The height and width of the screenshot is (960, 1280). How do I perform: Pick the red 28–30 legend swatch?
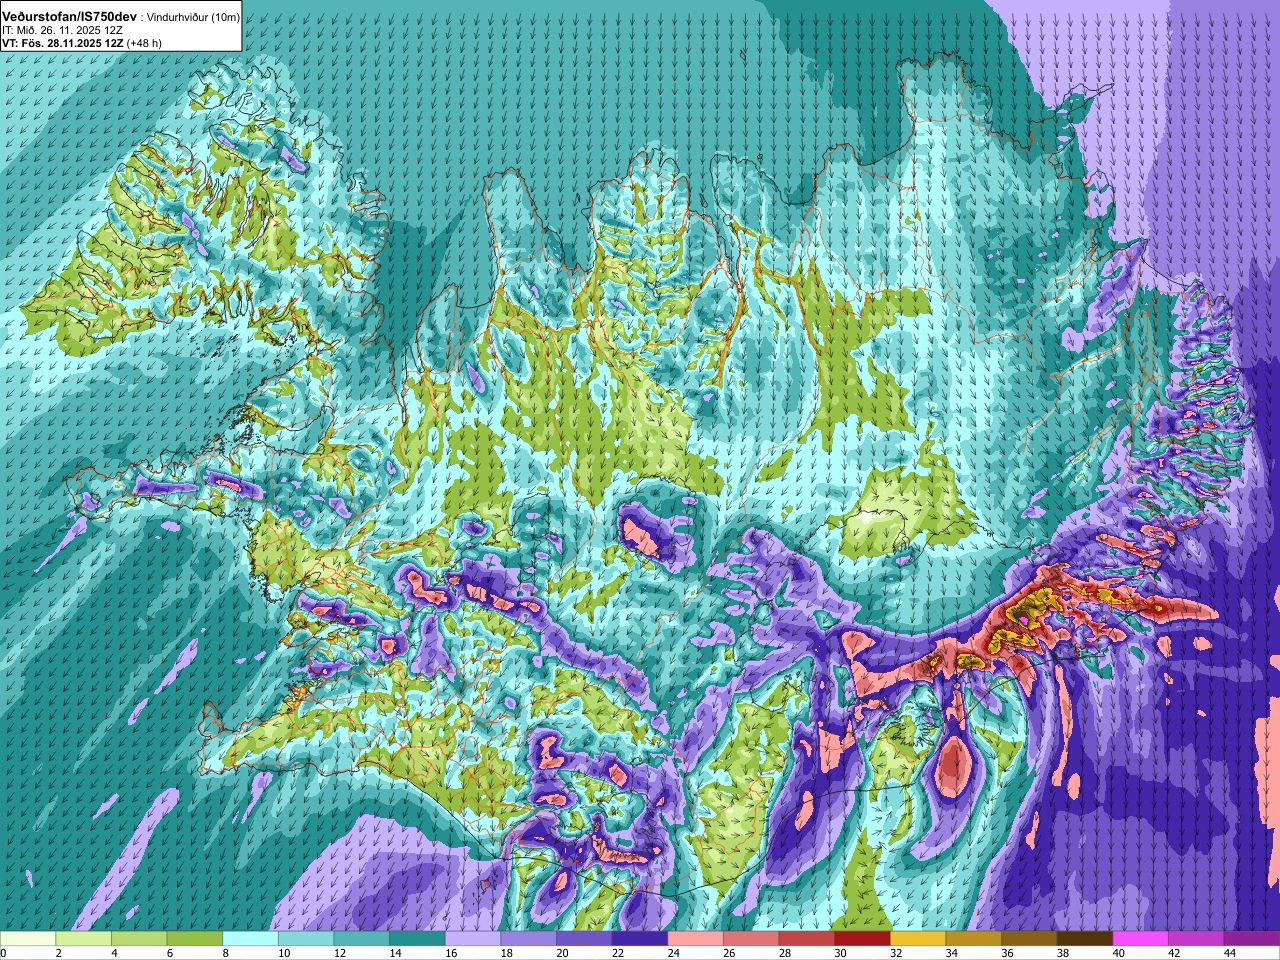[807, 939]
